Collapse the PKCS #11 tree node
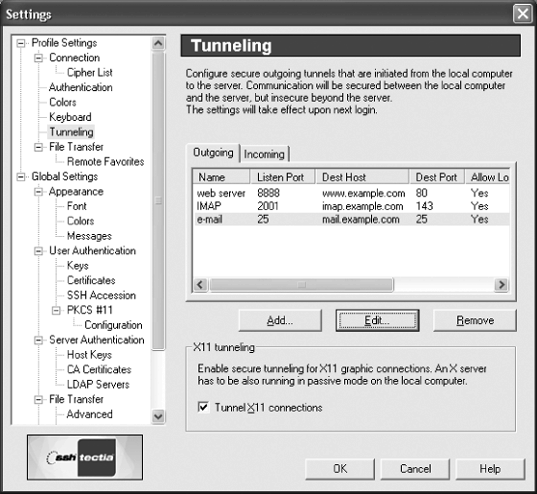 pos(56,310)
